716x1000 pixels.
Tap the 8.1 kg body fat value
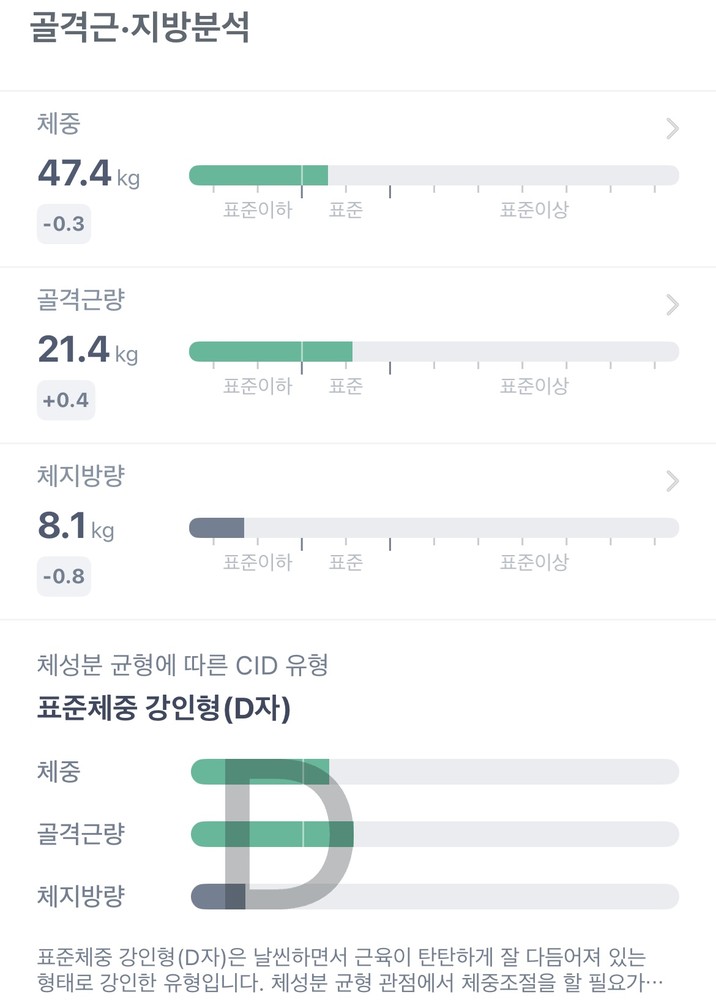[x=76, y=527]
